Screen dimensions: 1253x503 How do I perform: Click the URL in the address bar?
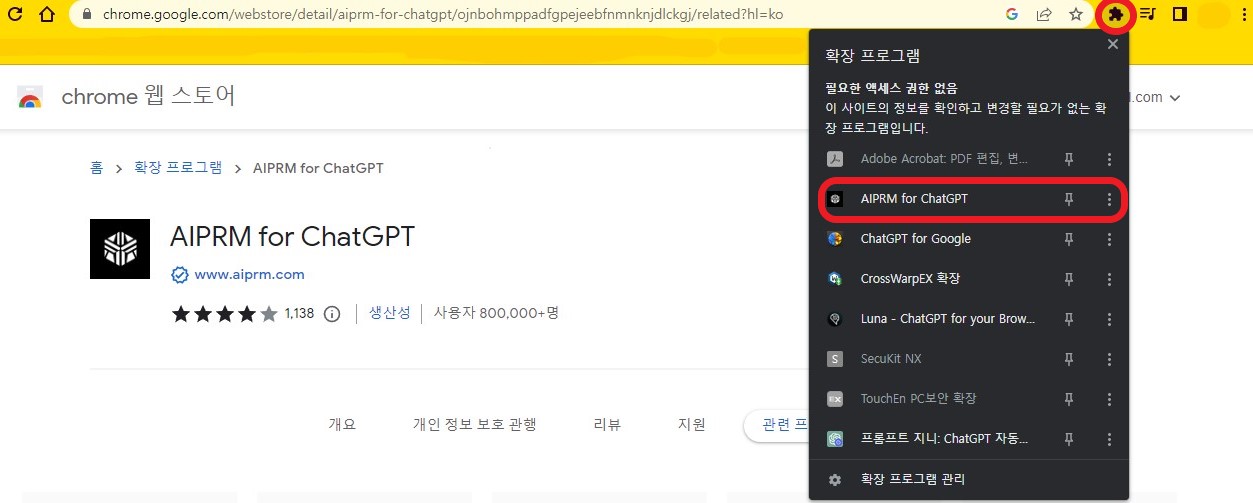tap(443, 15)
